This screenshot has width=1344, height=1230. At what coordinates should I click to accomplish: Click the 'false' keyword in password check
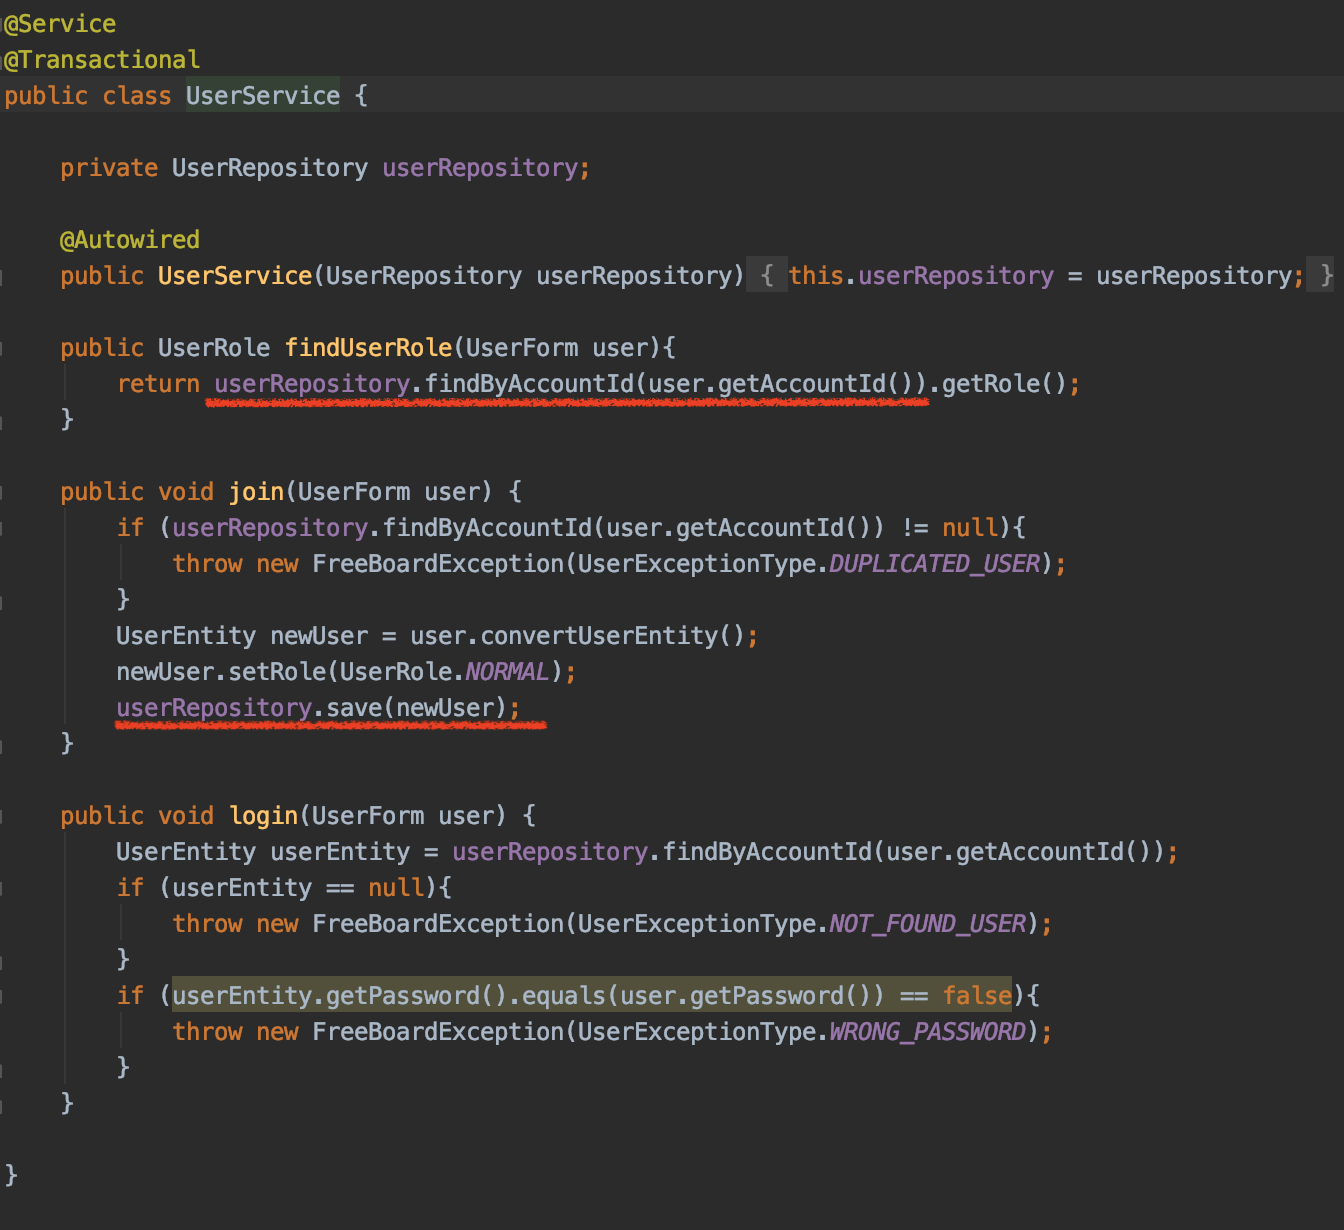click(977, 996)
